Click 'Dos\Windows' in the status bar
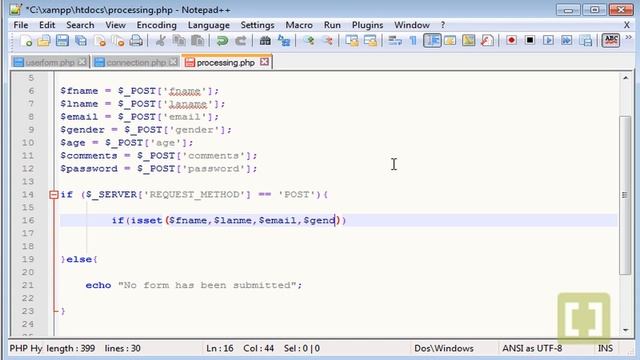Screen dimensions: 640x360 coord(444,348)
